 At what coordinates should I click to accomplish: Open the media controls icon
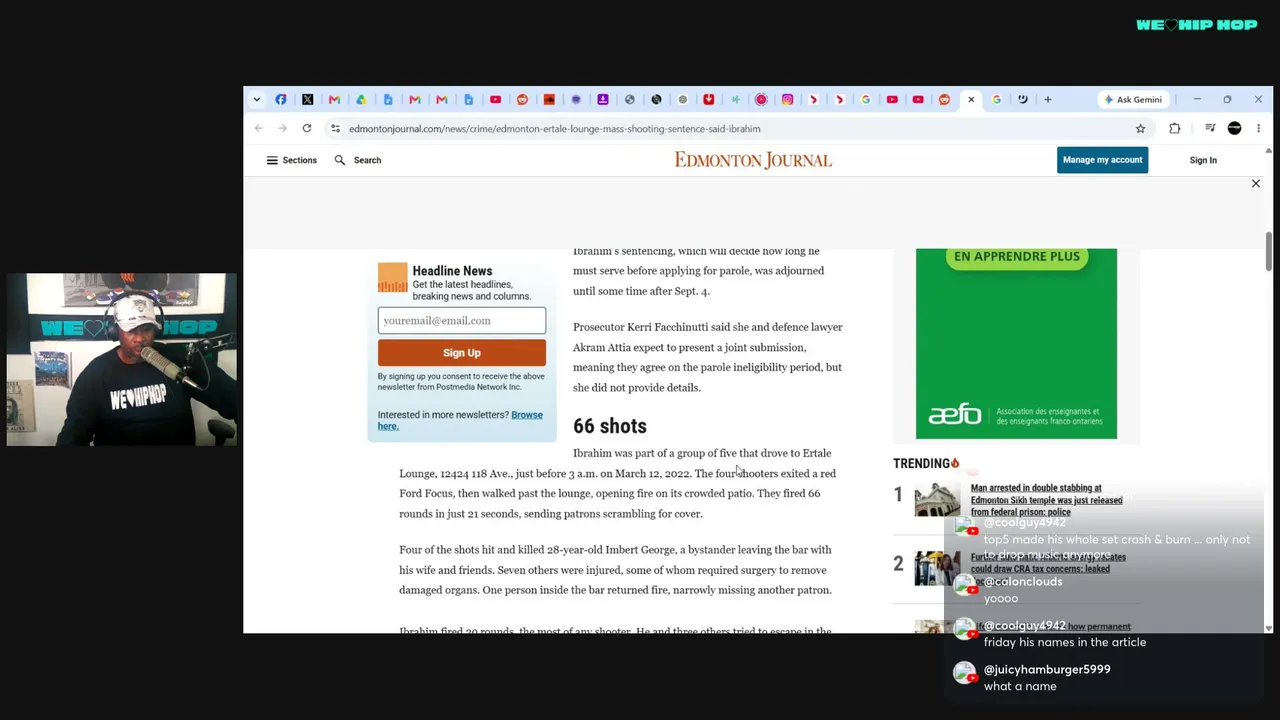[1210, 129]
